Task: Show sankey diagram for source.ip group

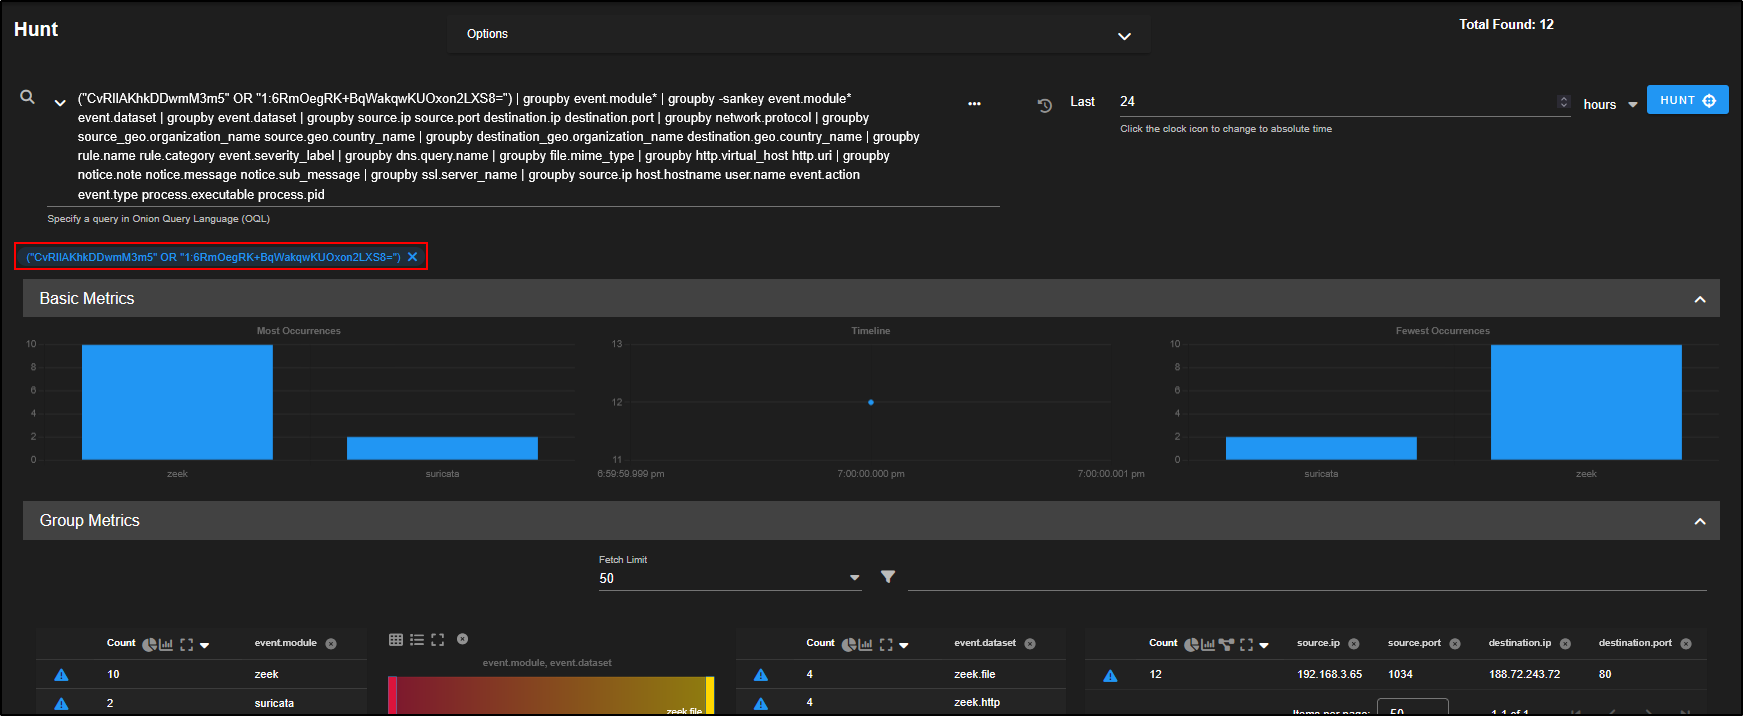Action: (x=1226, y=645)
